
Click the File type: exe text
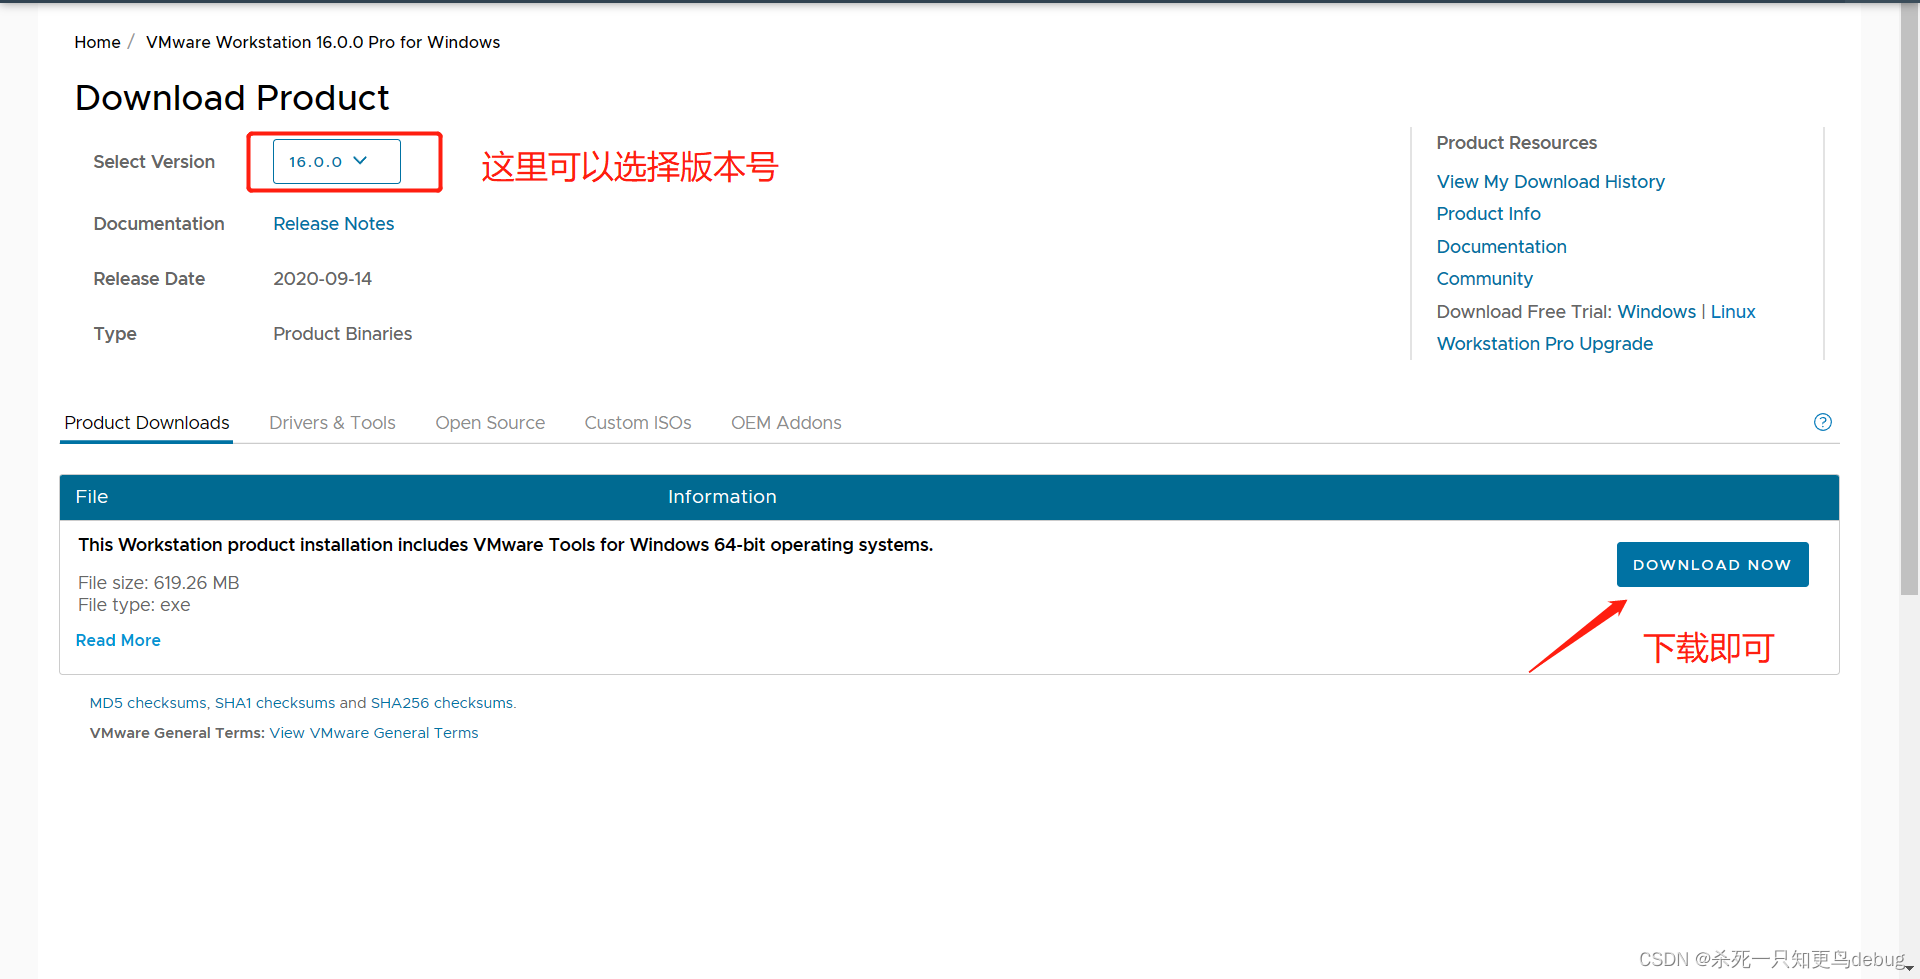click(x=134, y=605)
